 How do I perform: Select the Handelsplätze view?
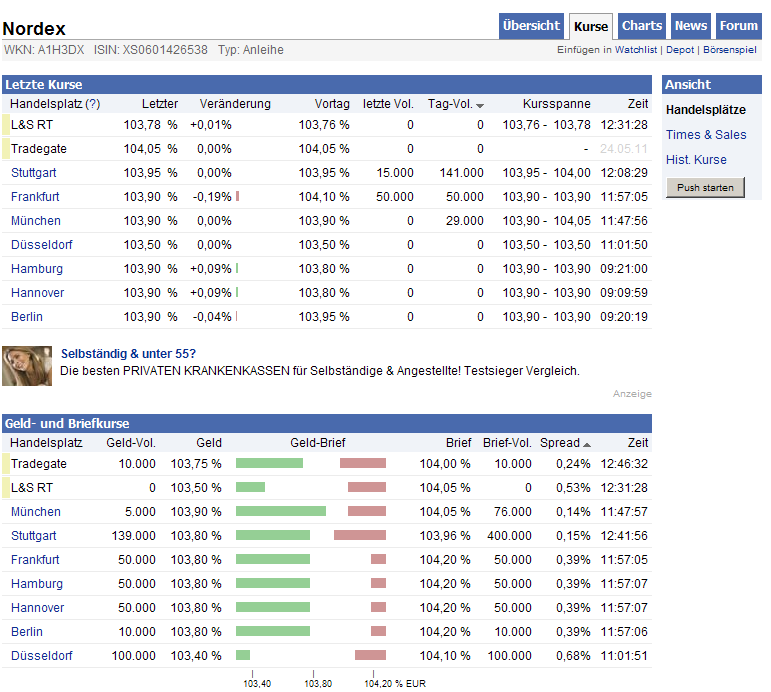(x=706, y=110)
